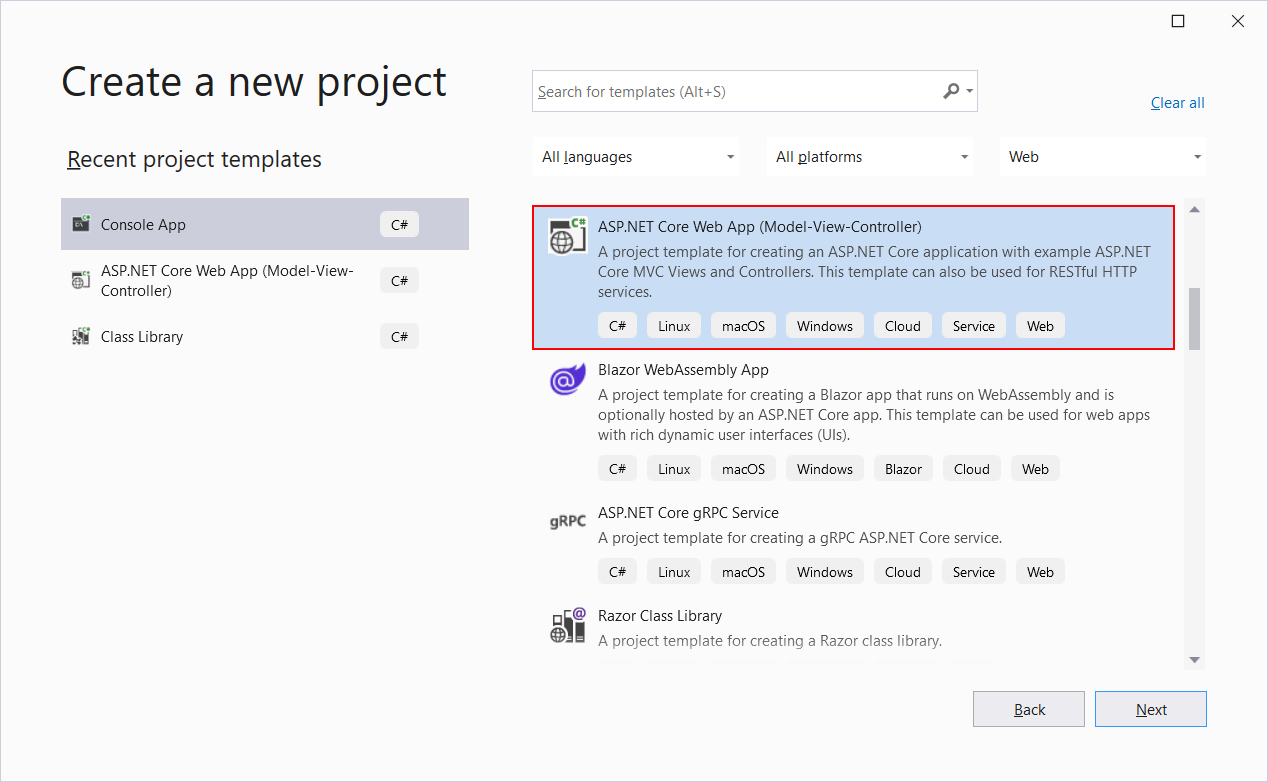1268x782 pixels.
Task: Open the All platforms dropdown
Action: 869,156
